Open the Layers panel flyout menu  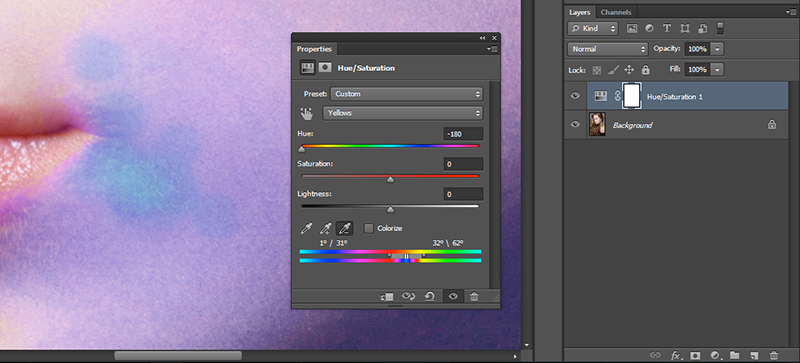tap(792, 12)
